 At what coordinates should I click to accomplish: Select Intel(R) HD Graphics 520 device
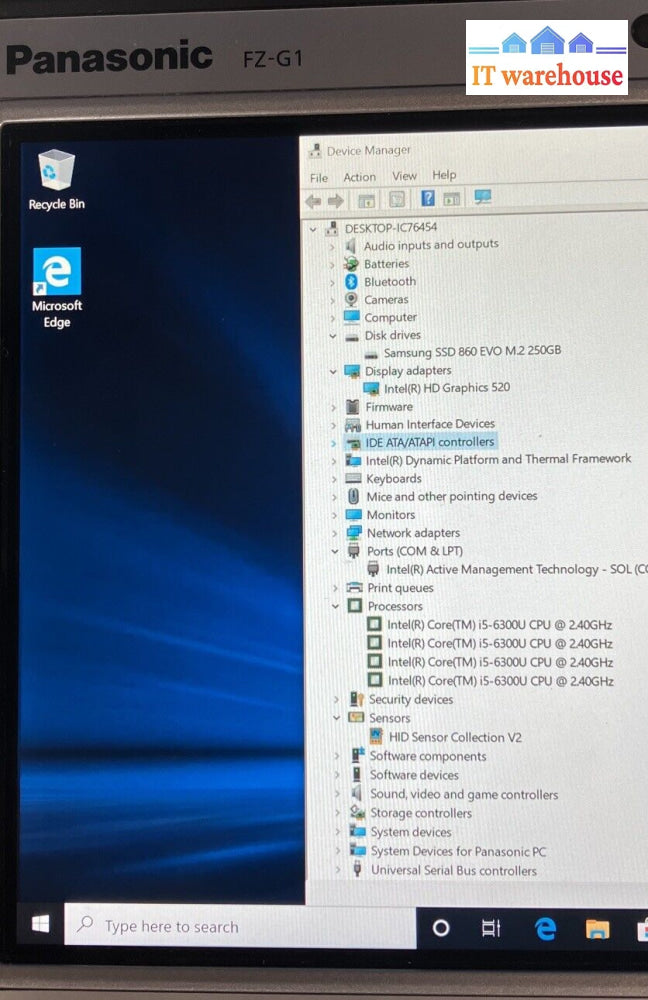click(447, 388)
